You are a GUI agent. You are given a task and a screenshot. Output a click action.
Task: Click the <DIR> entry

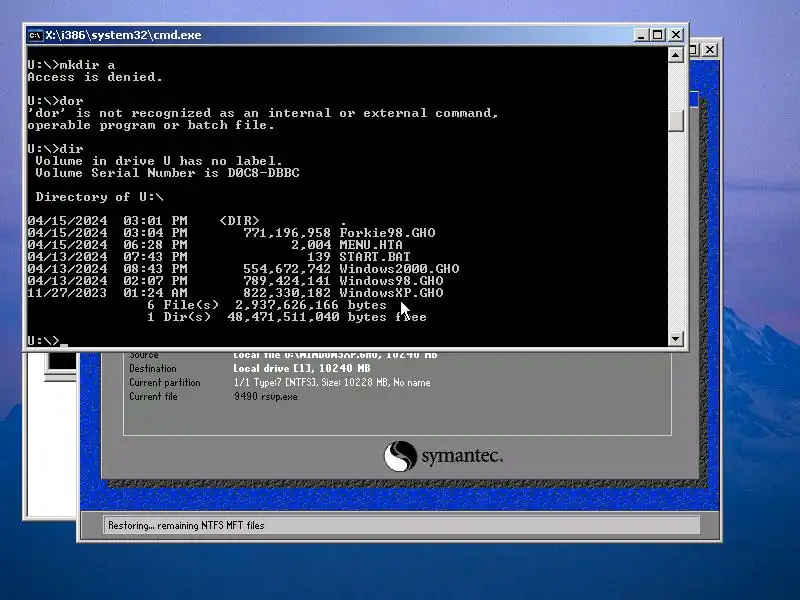(239, 221)
